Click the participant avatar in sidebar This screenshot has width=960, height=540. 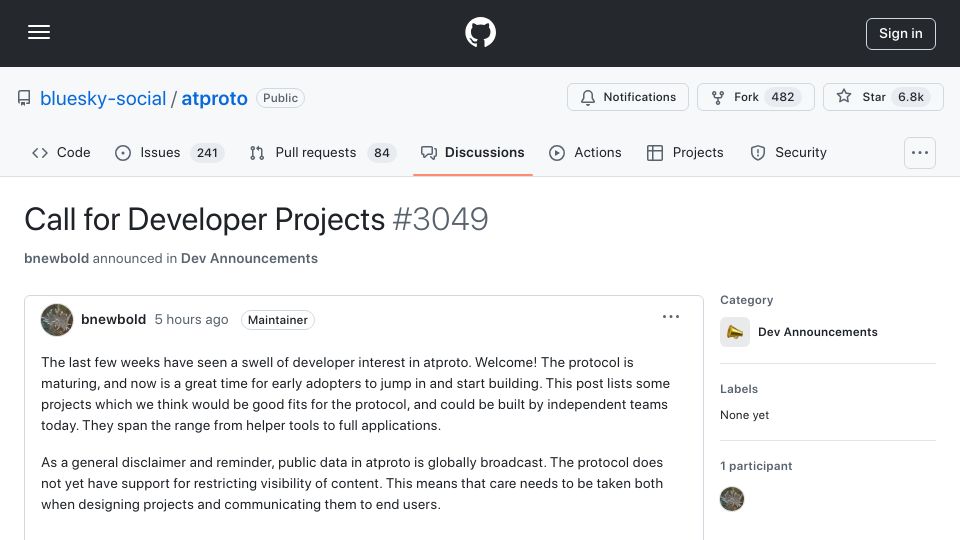tap(732, 499)
